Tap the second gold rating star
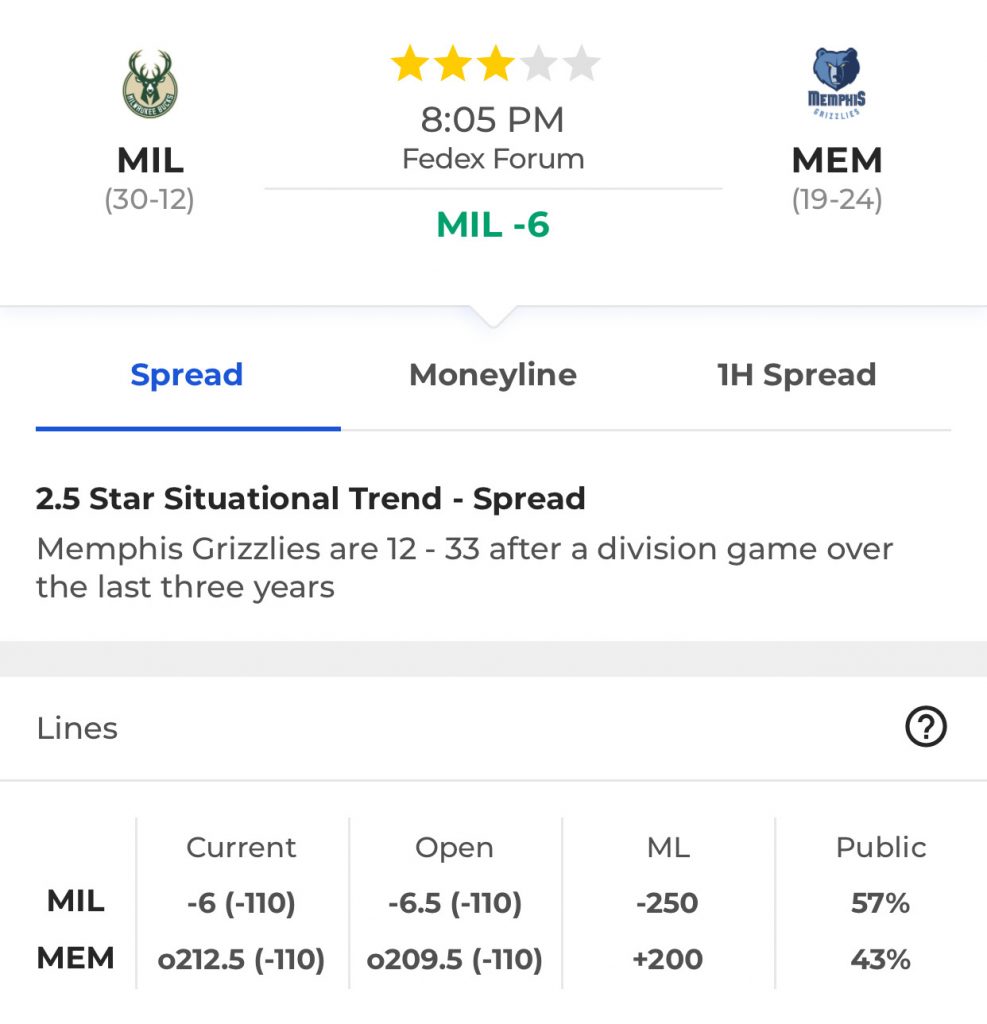987x1024 pixels. (x=453, y=63)
